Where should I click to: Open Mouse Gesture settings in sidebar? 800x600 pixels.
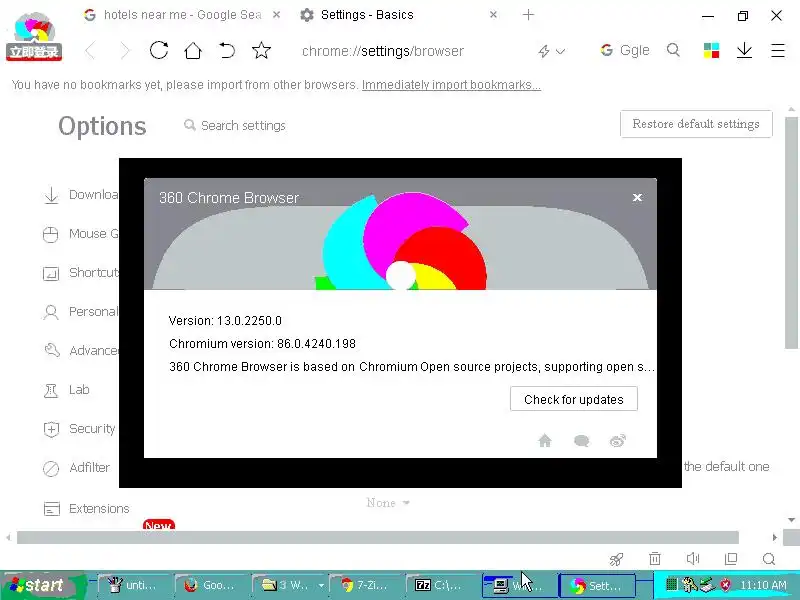[x=81, y=234]
